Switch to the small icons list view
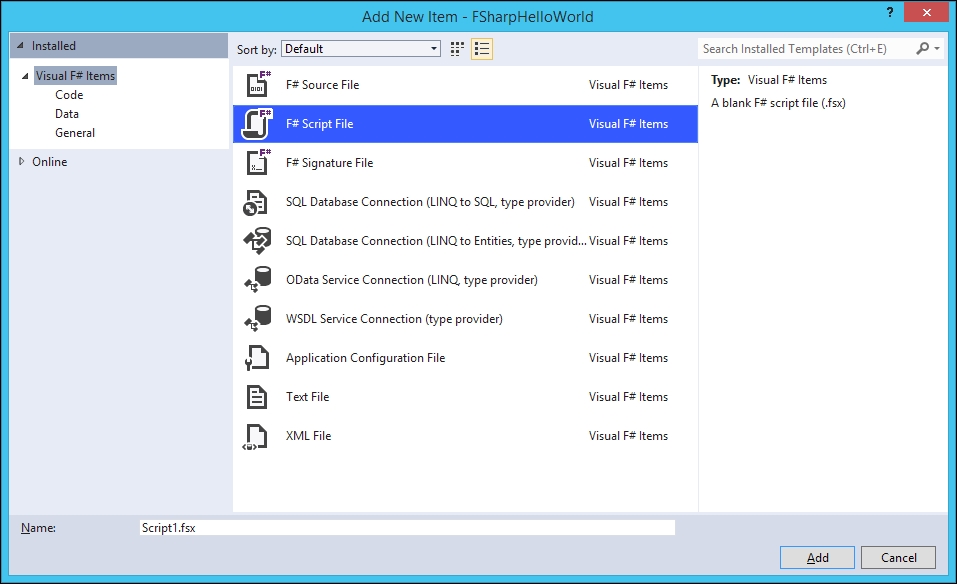Viewport: 957px width, 584px height. point(482,49)
